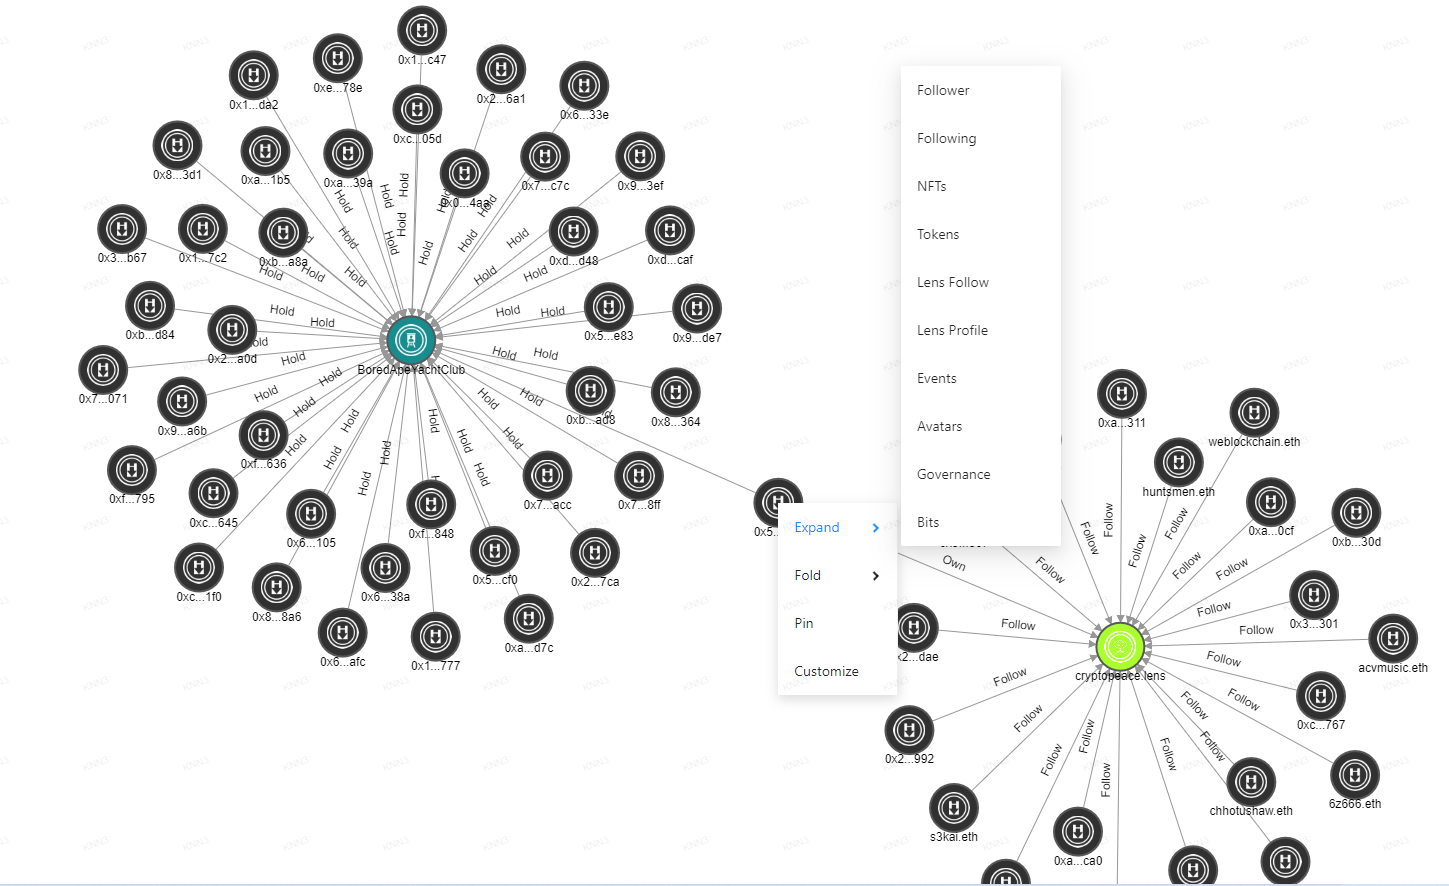
Task: Click the 0x1...c47 node icon
Action: (422, 31)
